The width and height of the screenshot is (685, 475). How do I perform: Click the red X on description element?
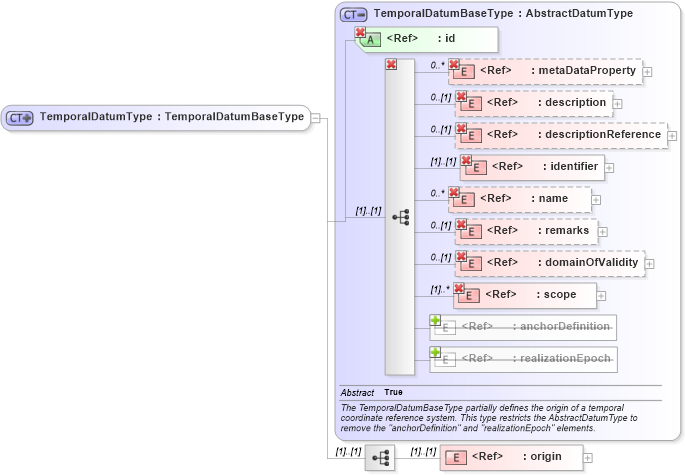pyautogui.click(x=461, y=96)
